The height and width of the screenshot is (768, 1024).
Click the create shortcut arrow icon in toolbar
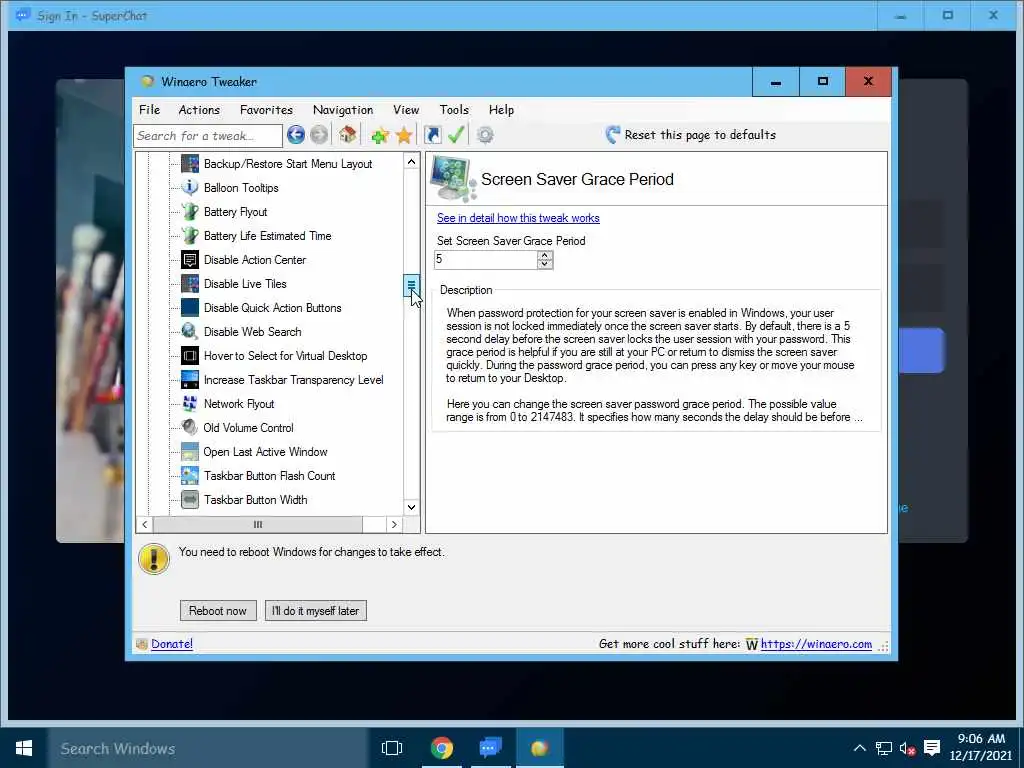432,135
